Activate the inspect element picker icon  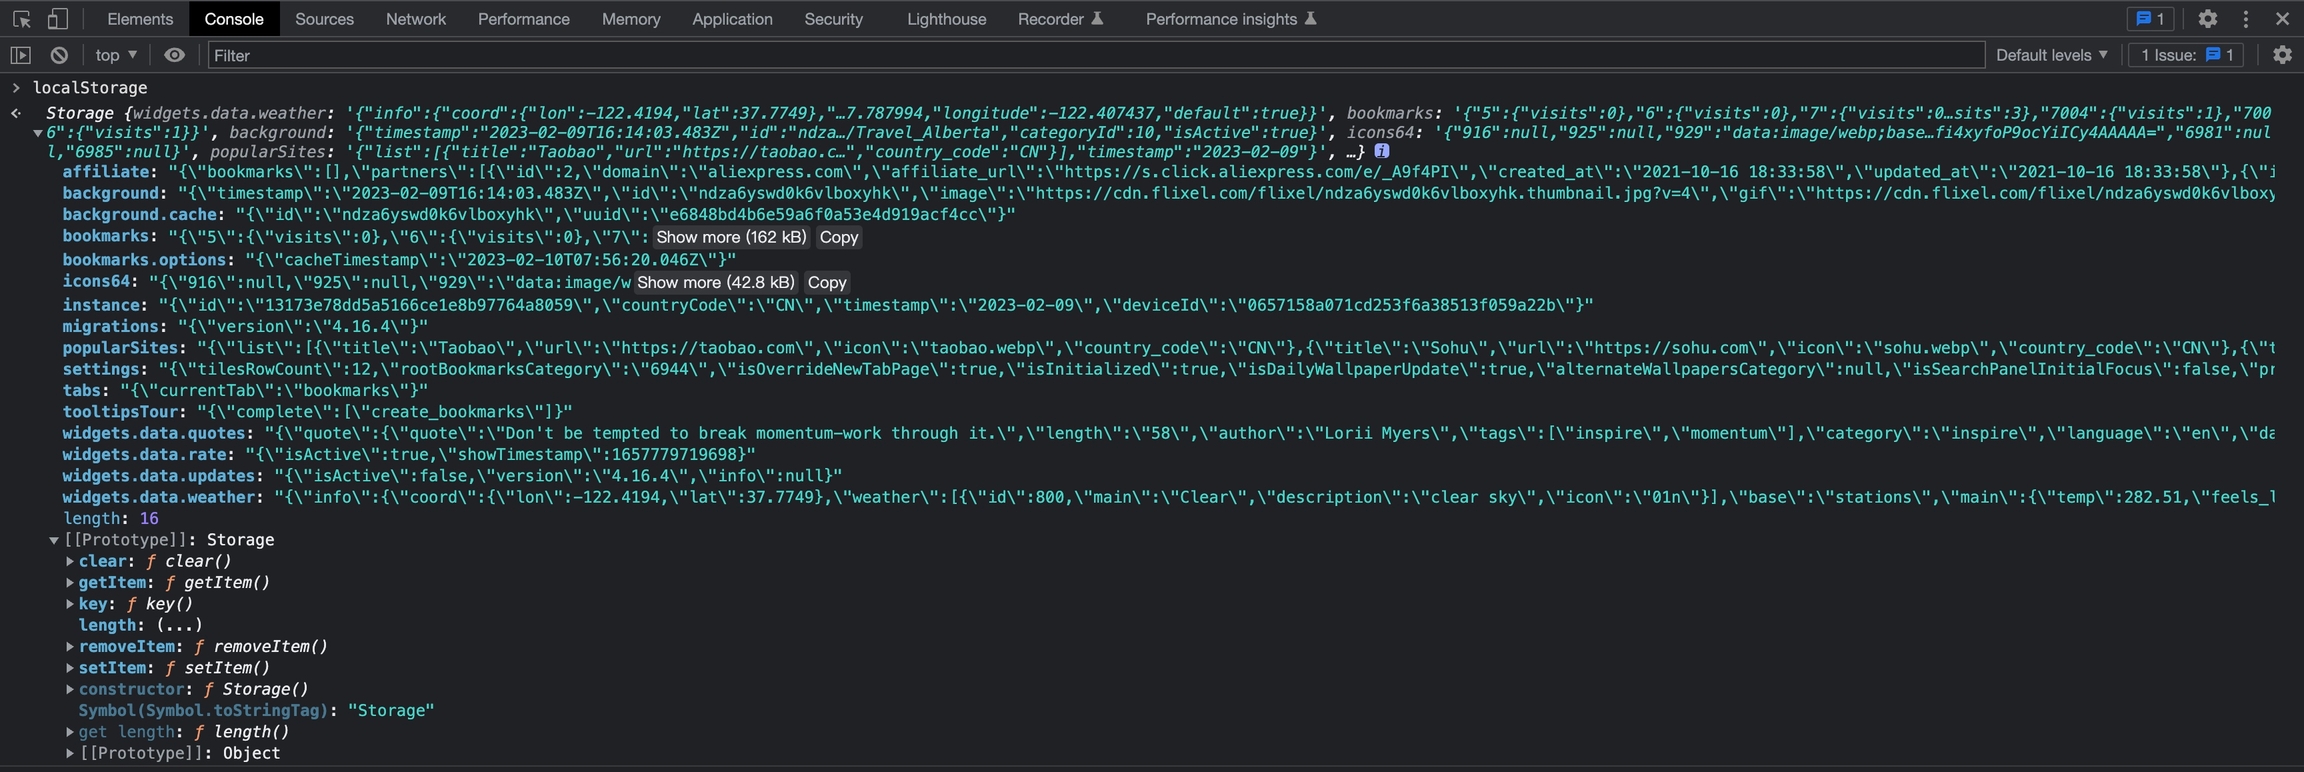pos(21,19)
